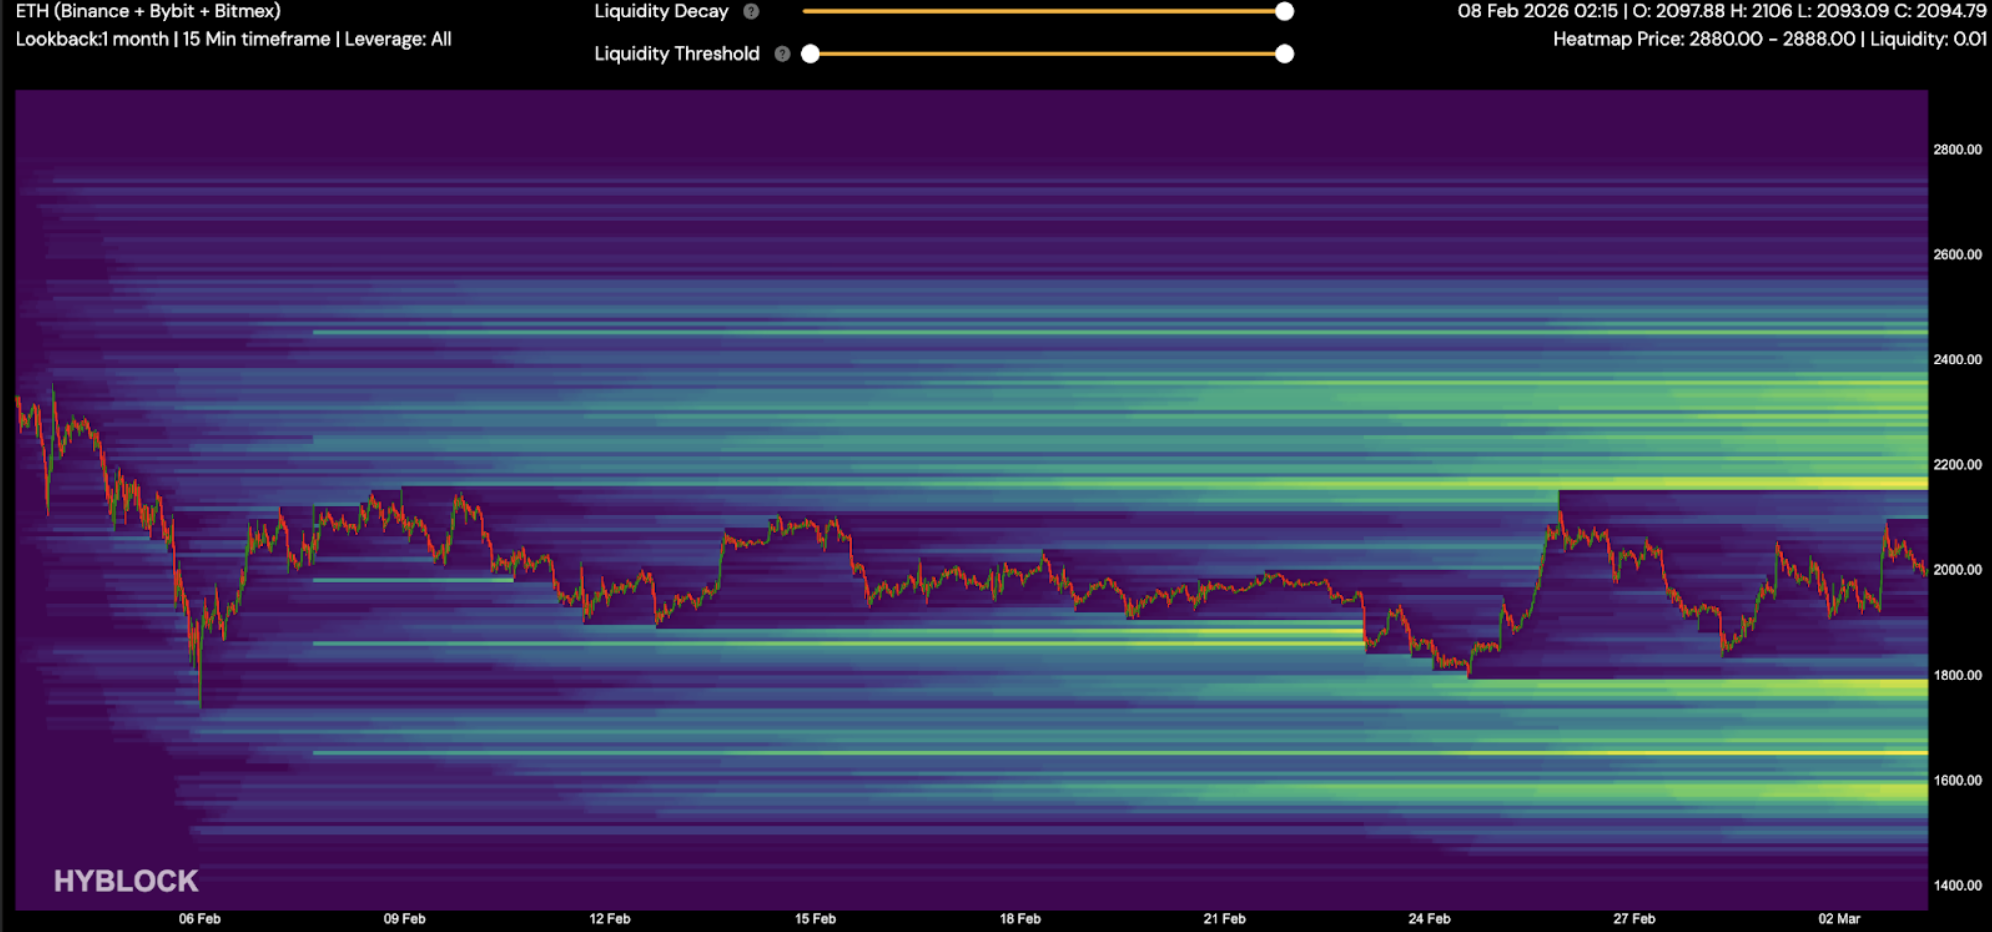Click the Liquidity Decay label

tap(661, 12)
